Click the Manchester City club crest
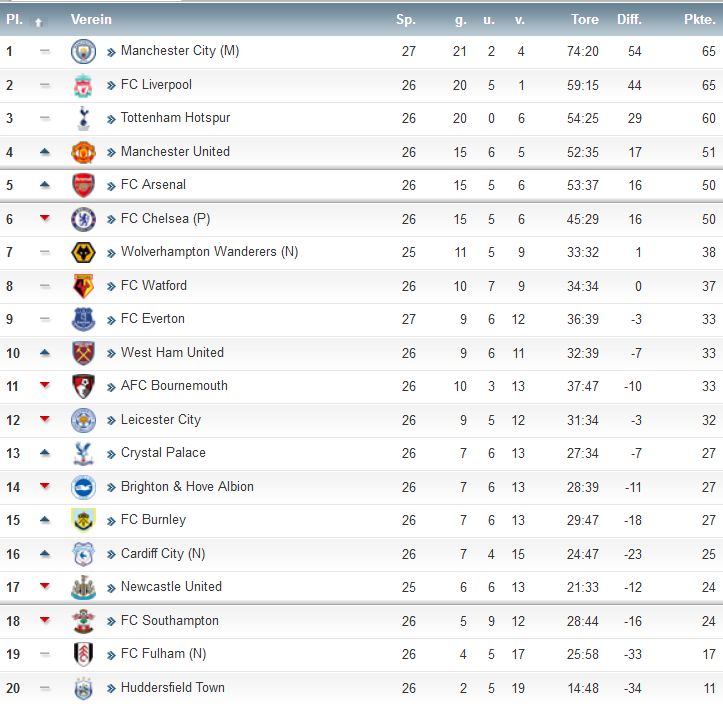The height and width of the screenshot is (704, 723). click(83, 51)
